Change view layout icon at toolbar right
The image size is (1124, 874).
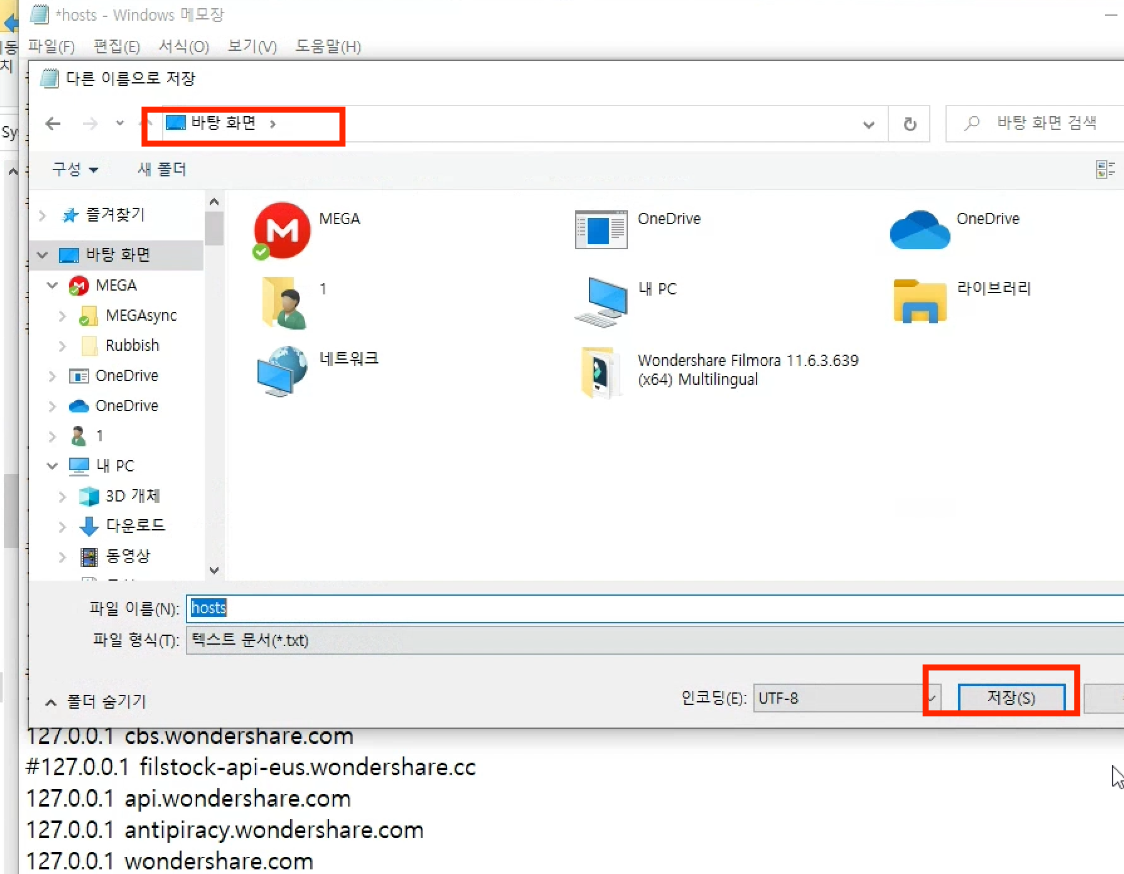coord(1105,169)
